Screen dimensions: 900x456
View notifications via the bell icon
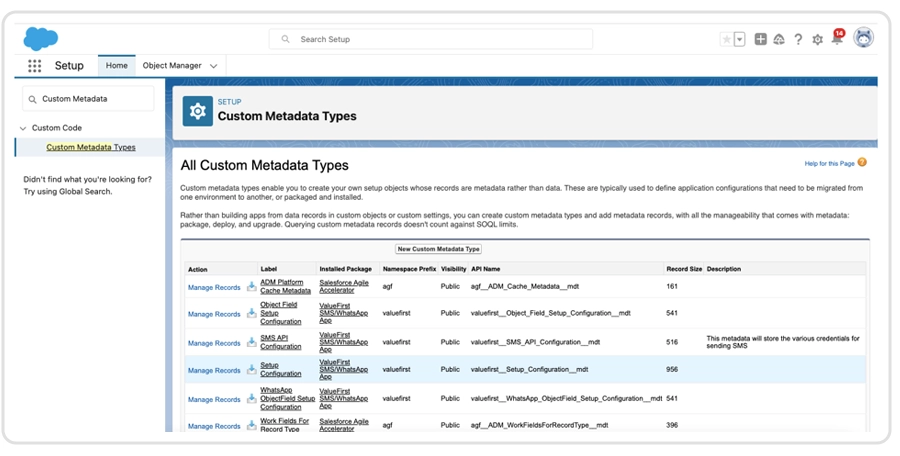coord(837,39)
